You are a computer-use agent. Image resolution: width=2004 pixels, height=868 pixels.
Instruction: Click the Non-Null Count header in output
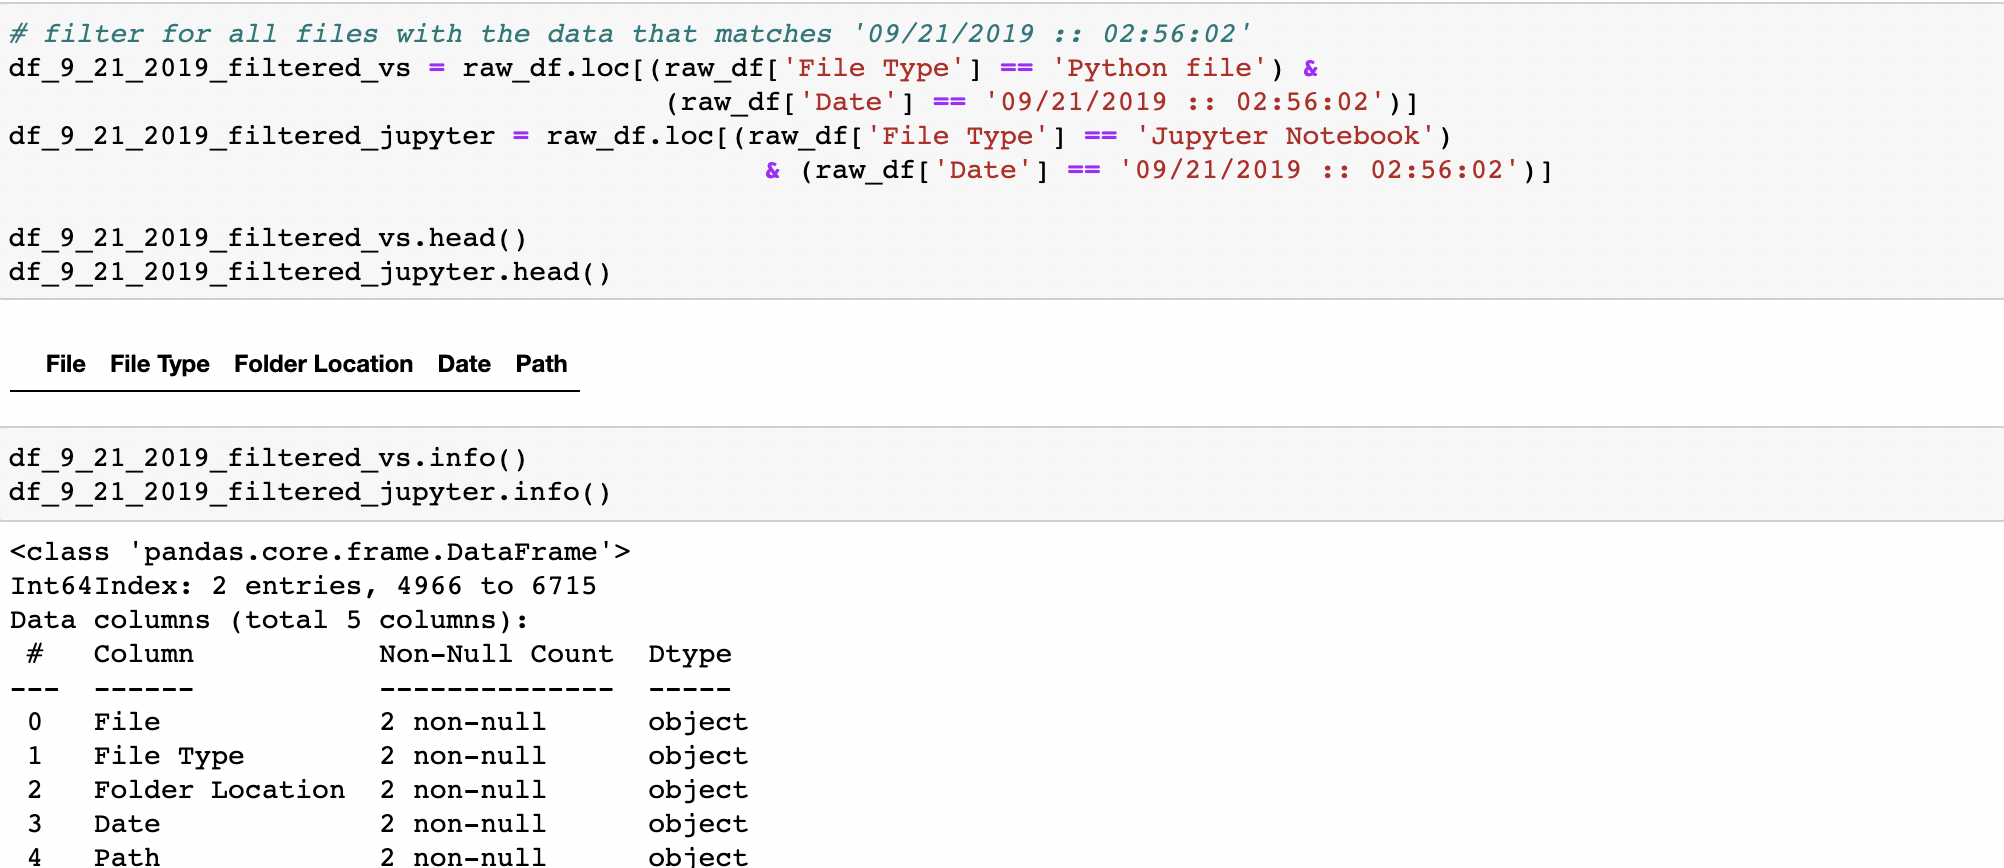click(496, 654)
